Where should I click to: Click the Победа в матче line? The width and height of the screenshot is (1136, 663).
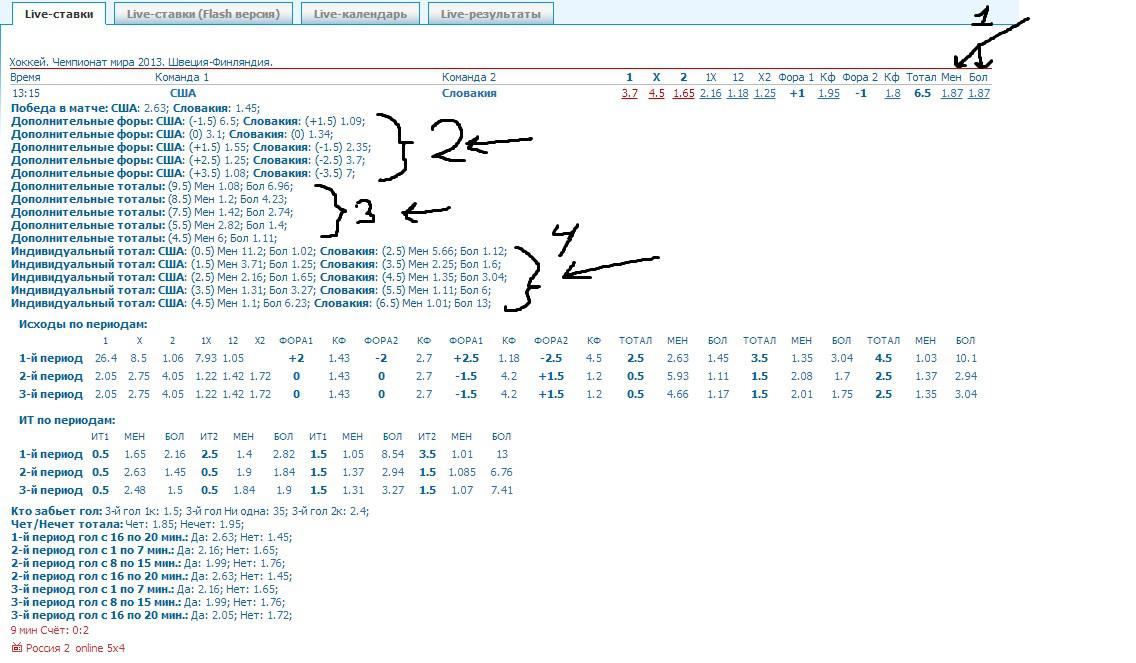coord(135,108)
